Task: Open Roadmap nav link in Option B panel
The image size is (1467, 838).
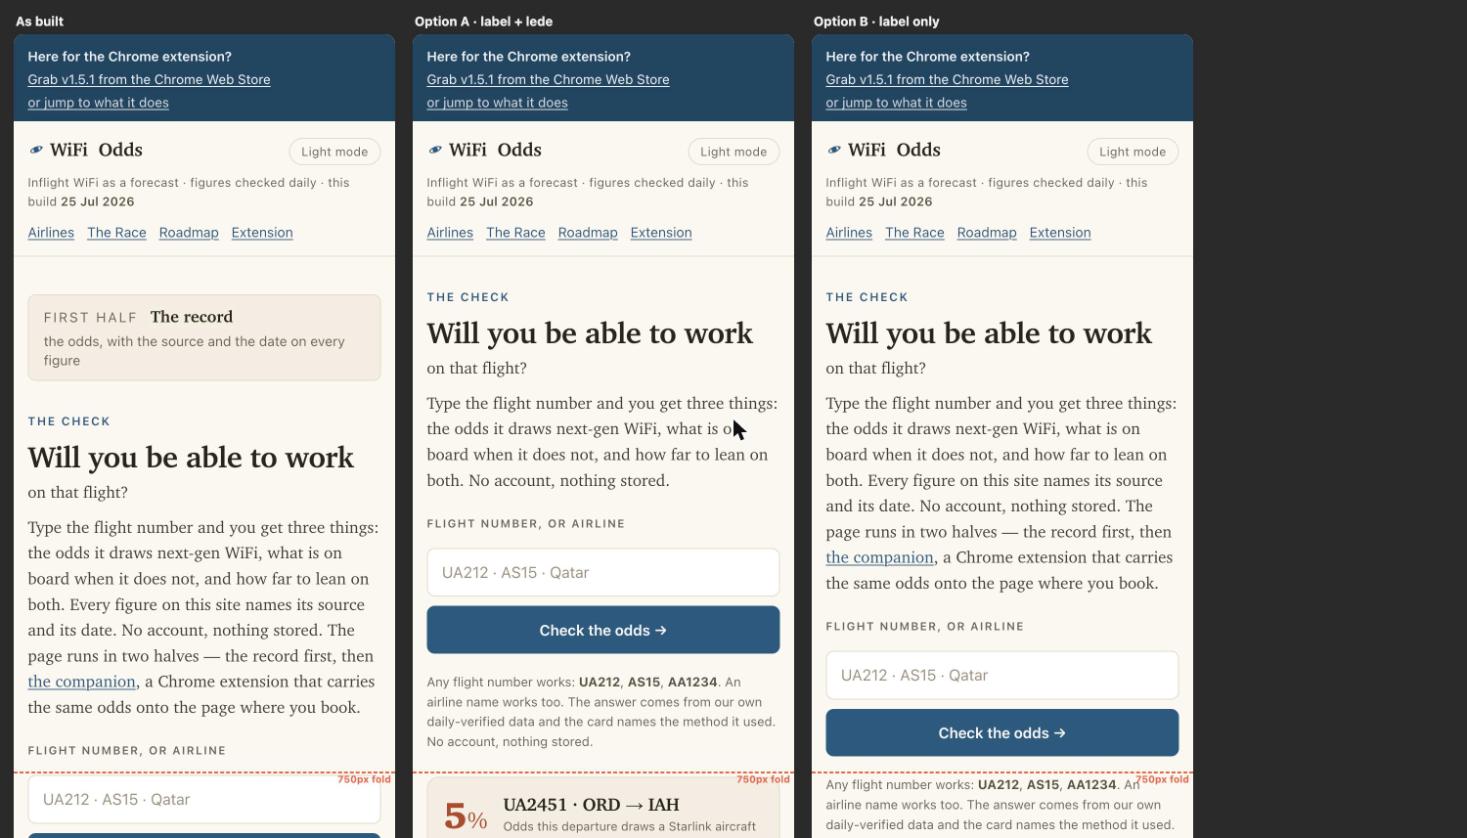Action: click(x=987, y=233)
